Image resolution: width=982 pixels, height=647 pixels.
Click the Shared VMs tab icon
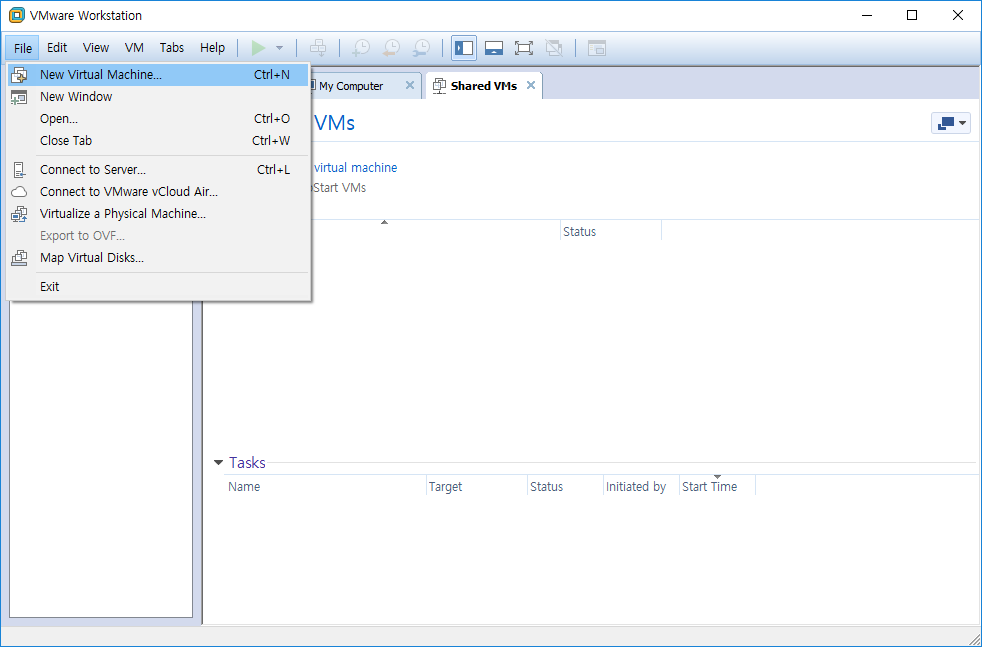(x=440, y=86)
